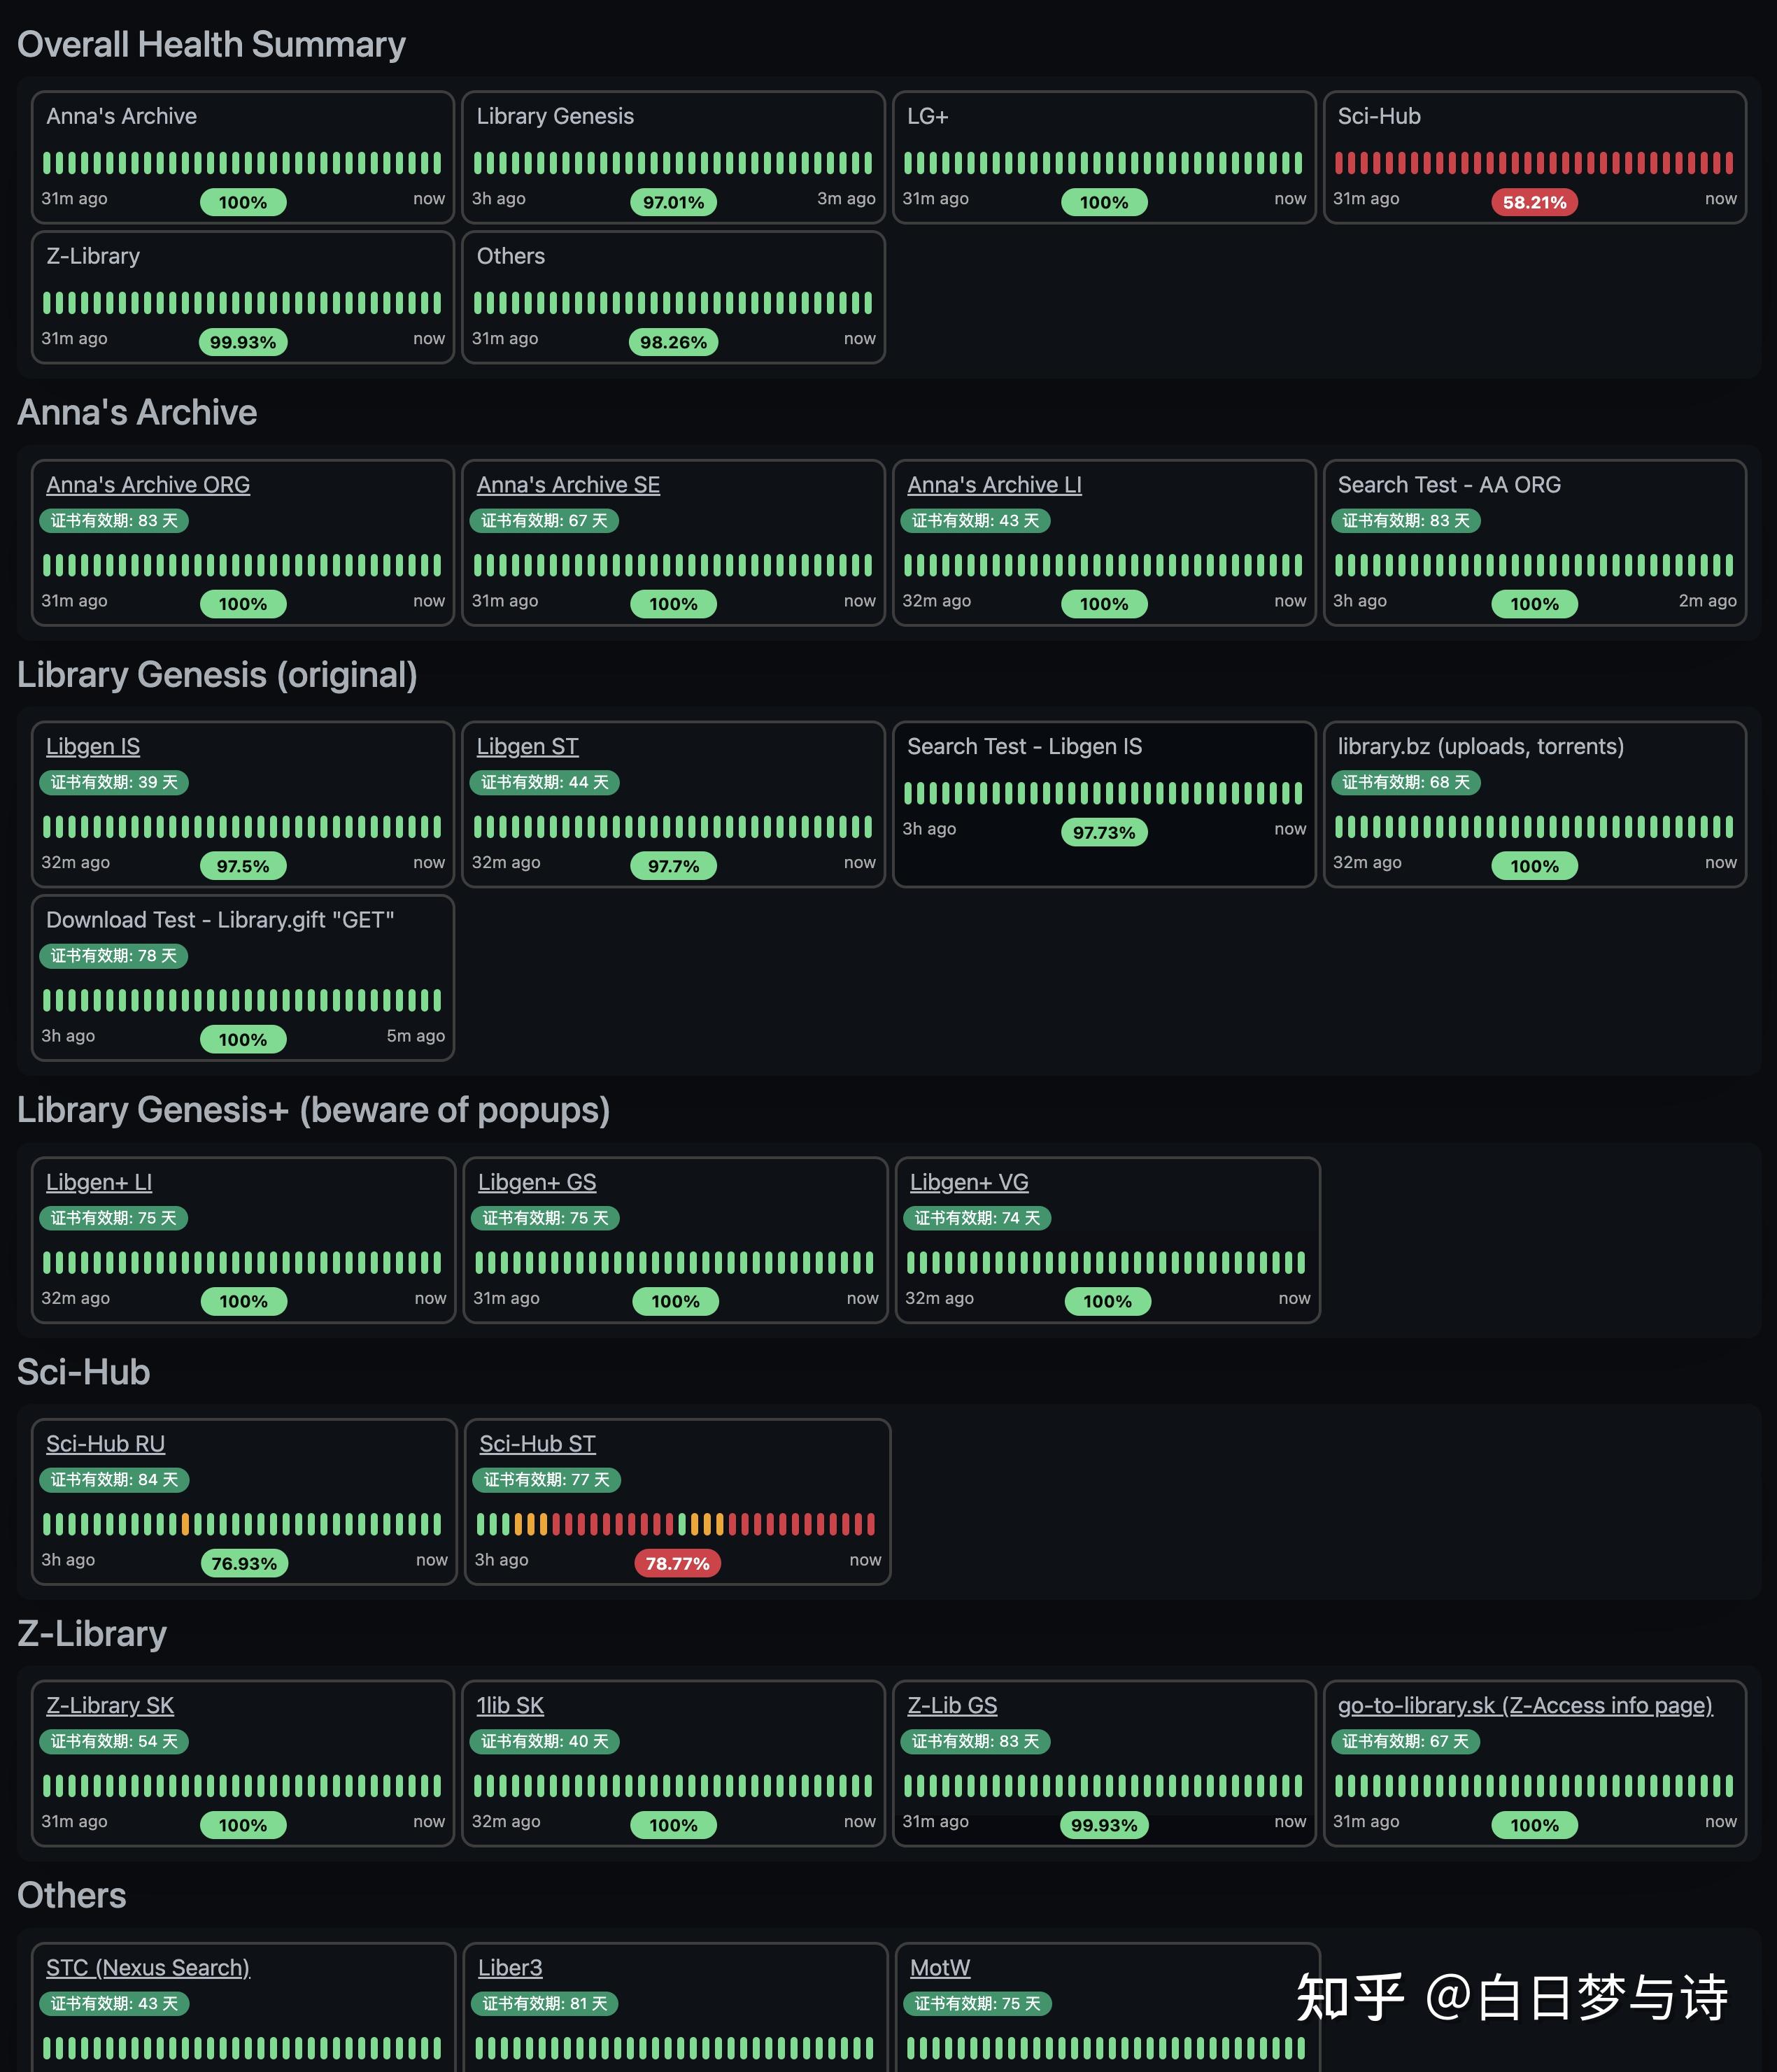The image size is (1777, 2072).
Task: Click Z-Lib GS 99.93% uptime badge
Action: coord(1104,1825)
